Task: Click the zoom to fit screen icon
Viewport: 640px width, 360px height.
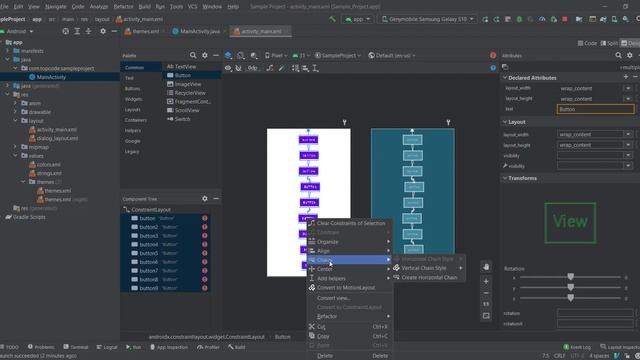Action: [x=486, y=316]
